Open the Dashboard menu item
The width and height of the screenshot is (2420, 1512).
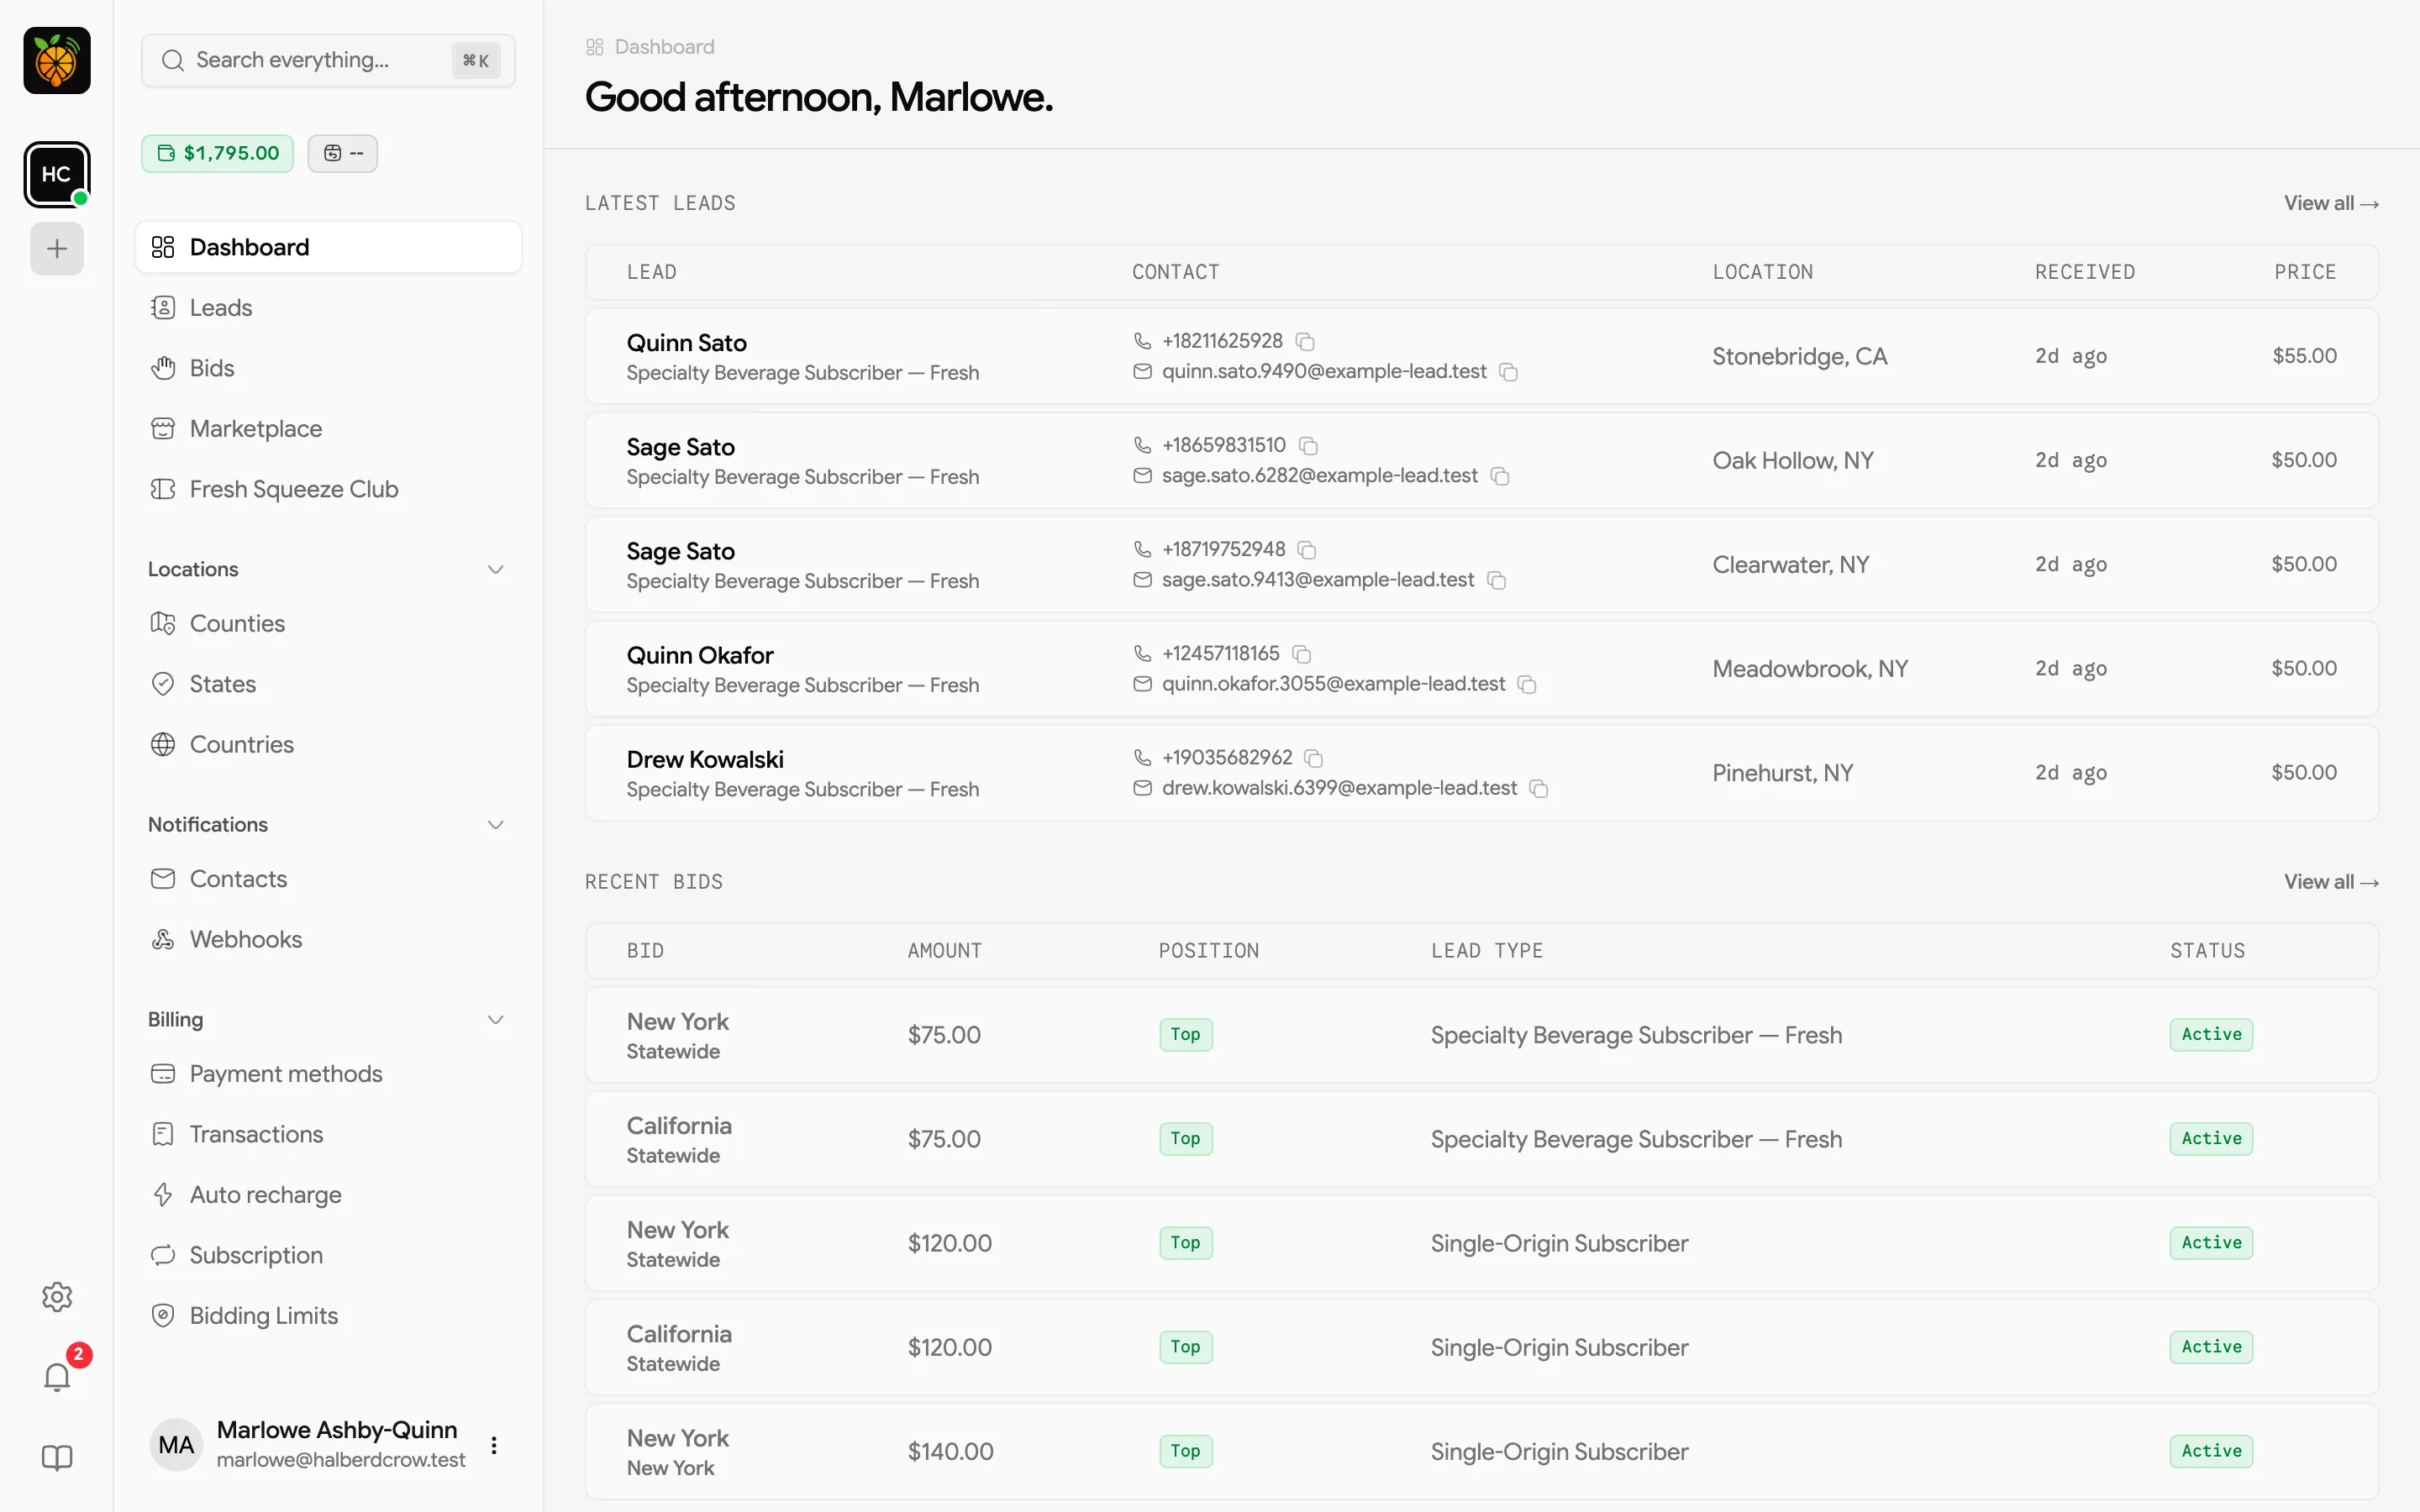pos(328,247)
